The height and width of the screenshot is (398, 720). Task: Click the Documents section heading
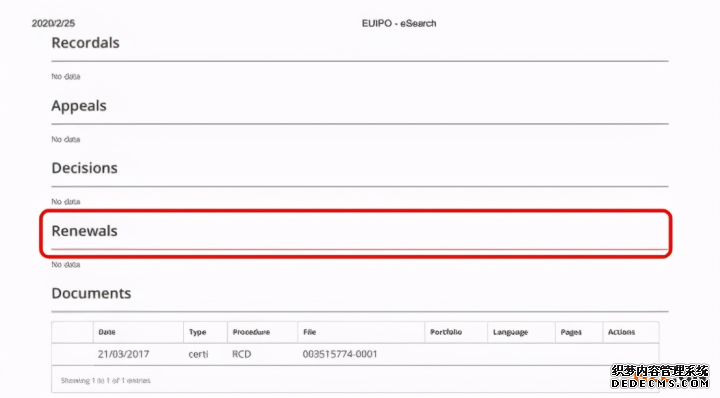point(91,293)
